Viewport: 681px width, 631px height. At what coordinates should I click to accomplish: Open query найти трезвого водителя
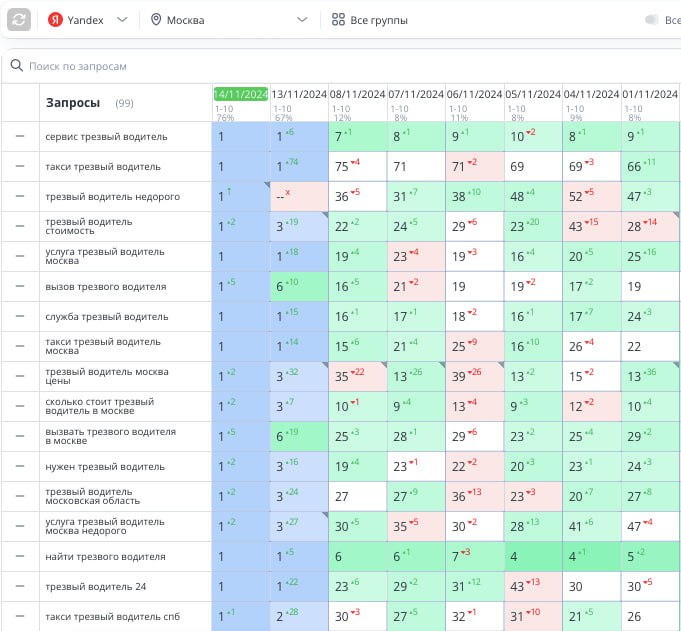(x=105, y=556)
